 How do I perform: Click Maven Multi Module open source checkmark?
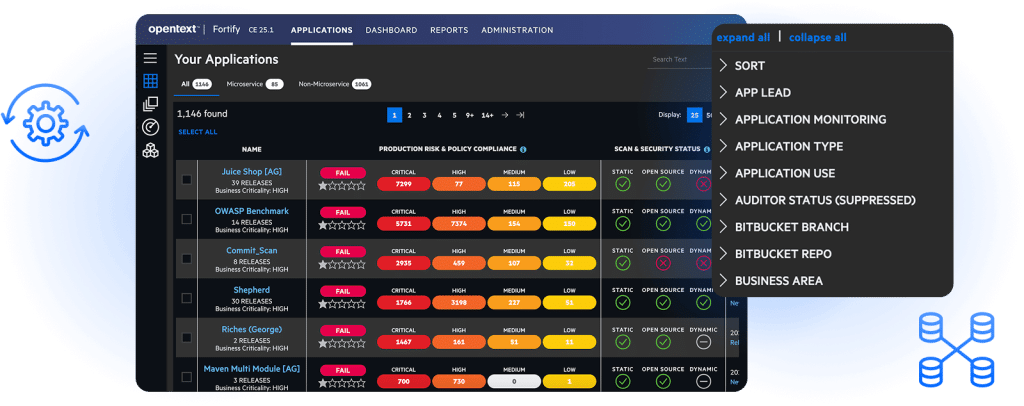pyautogui.click(x=663, y=381)
